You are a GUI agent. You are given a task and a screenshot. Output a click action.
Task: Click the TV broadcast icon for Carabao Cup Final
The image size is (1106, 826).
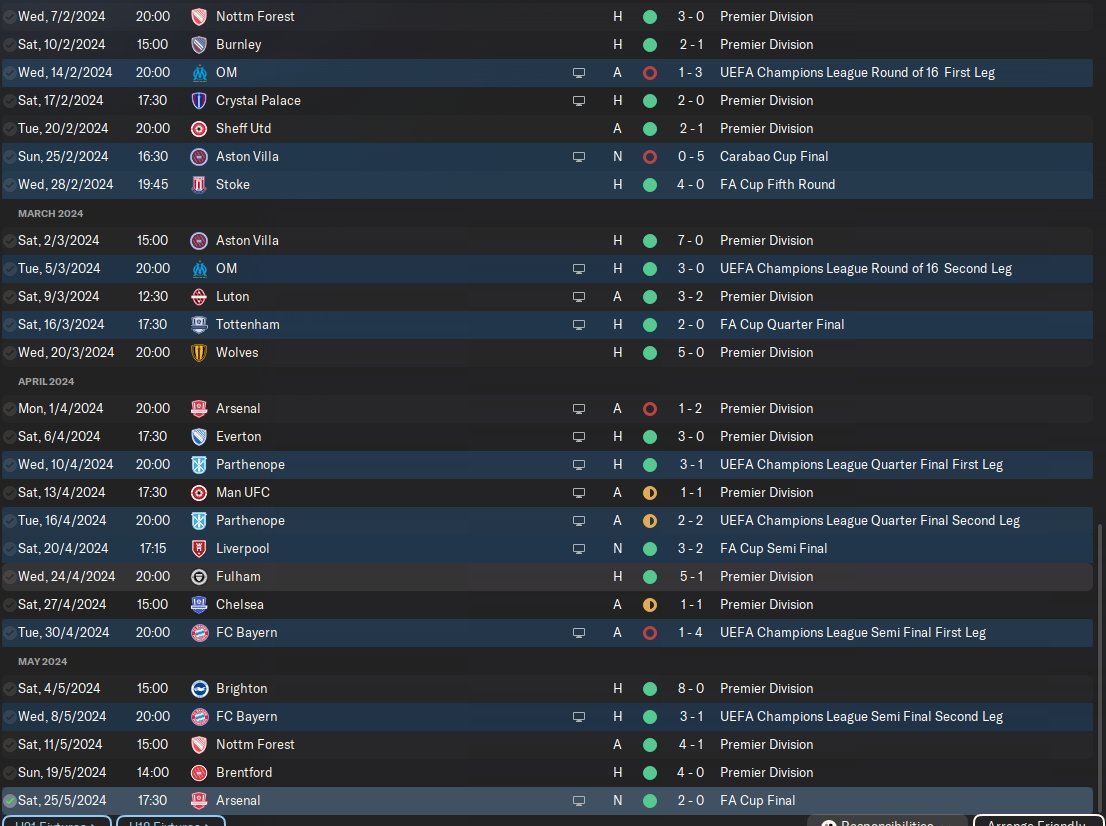pos(578,157)
